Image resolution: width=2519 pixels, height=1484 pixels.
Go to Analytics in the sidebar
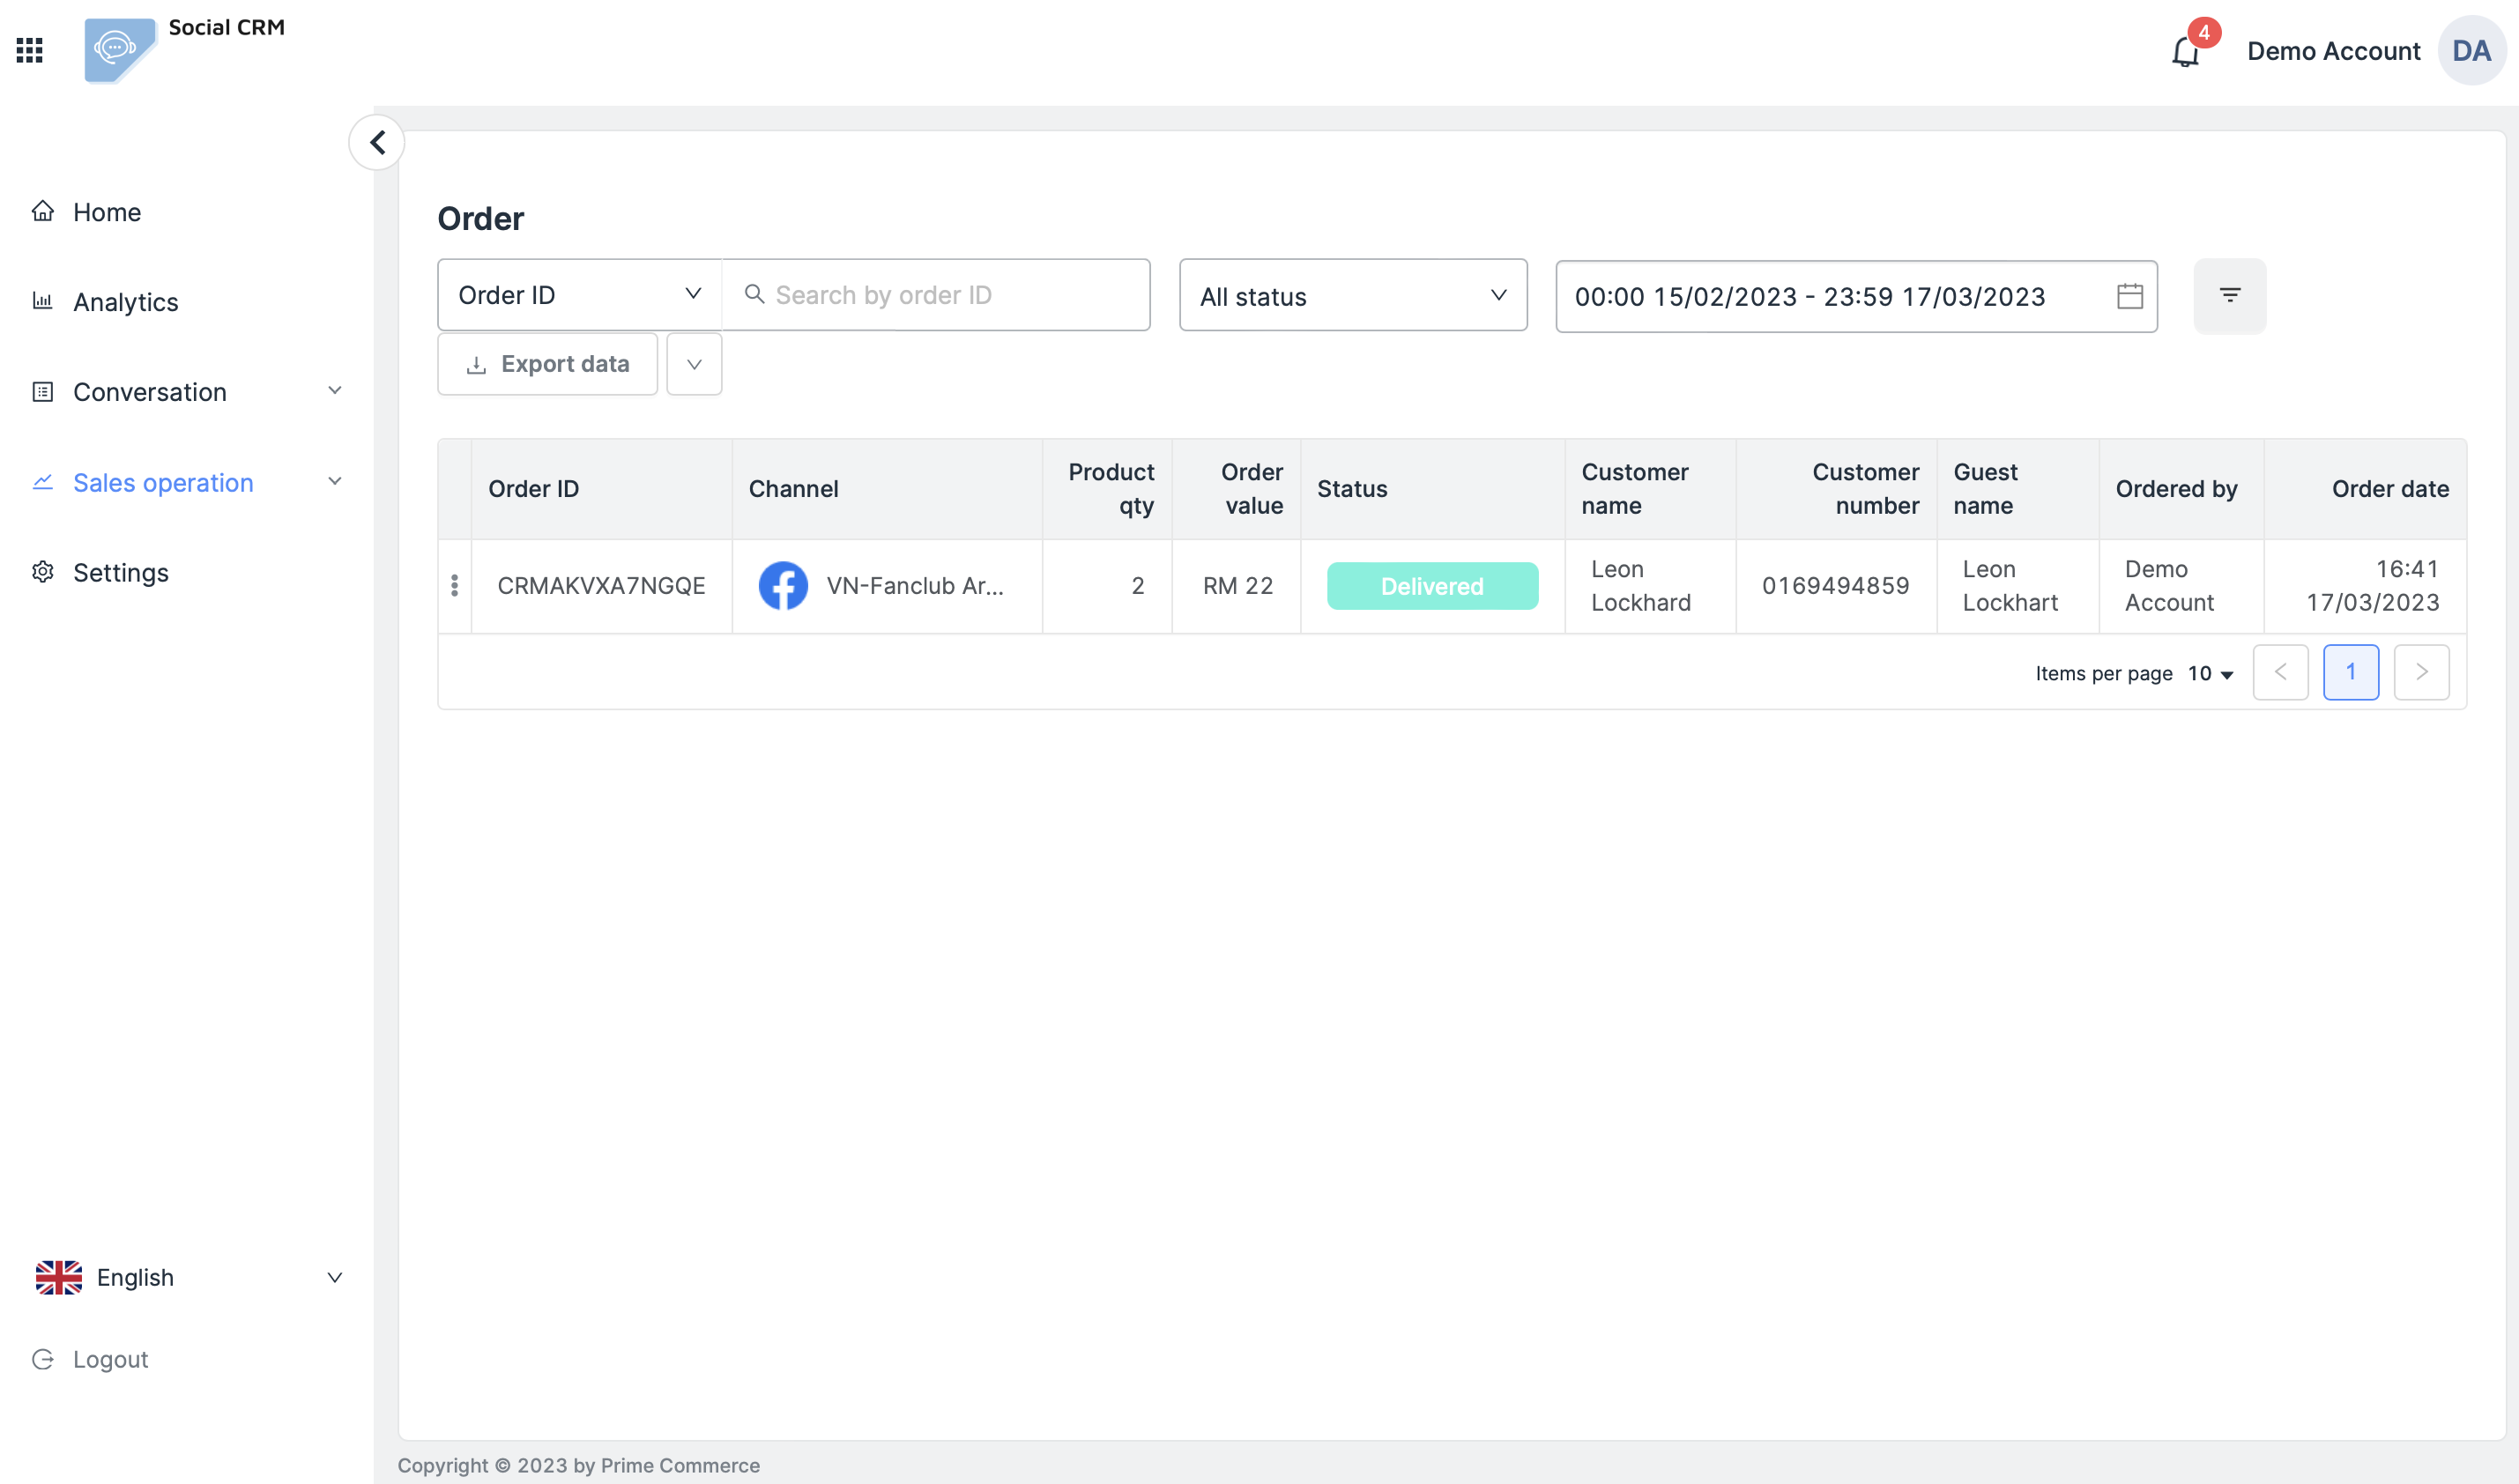coord(125,302)
